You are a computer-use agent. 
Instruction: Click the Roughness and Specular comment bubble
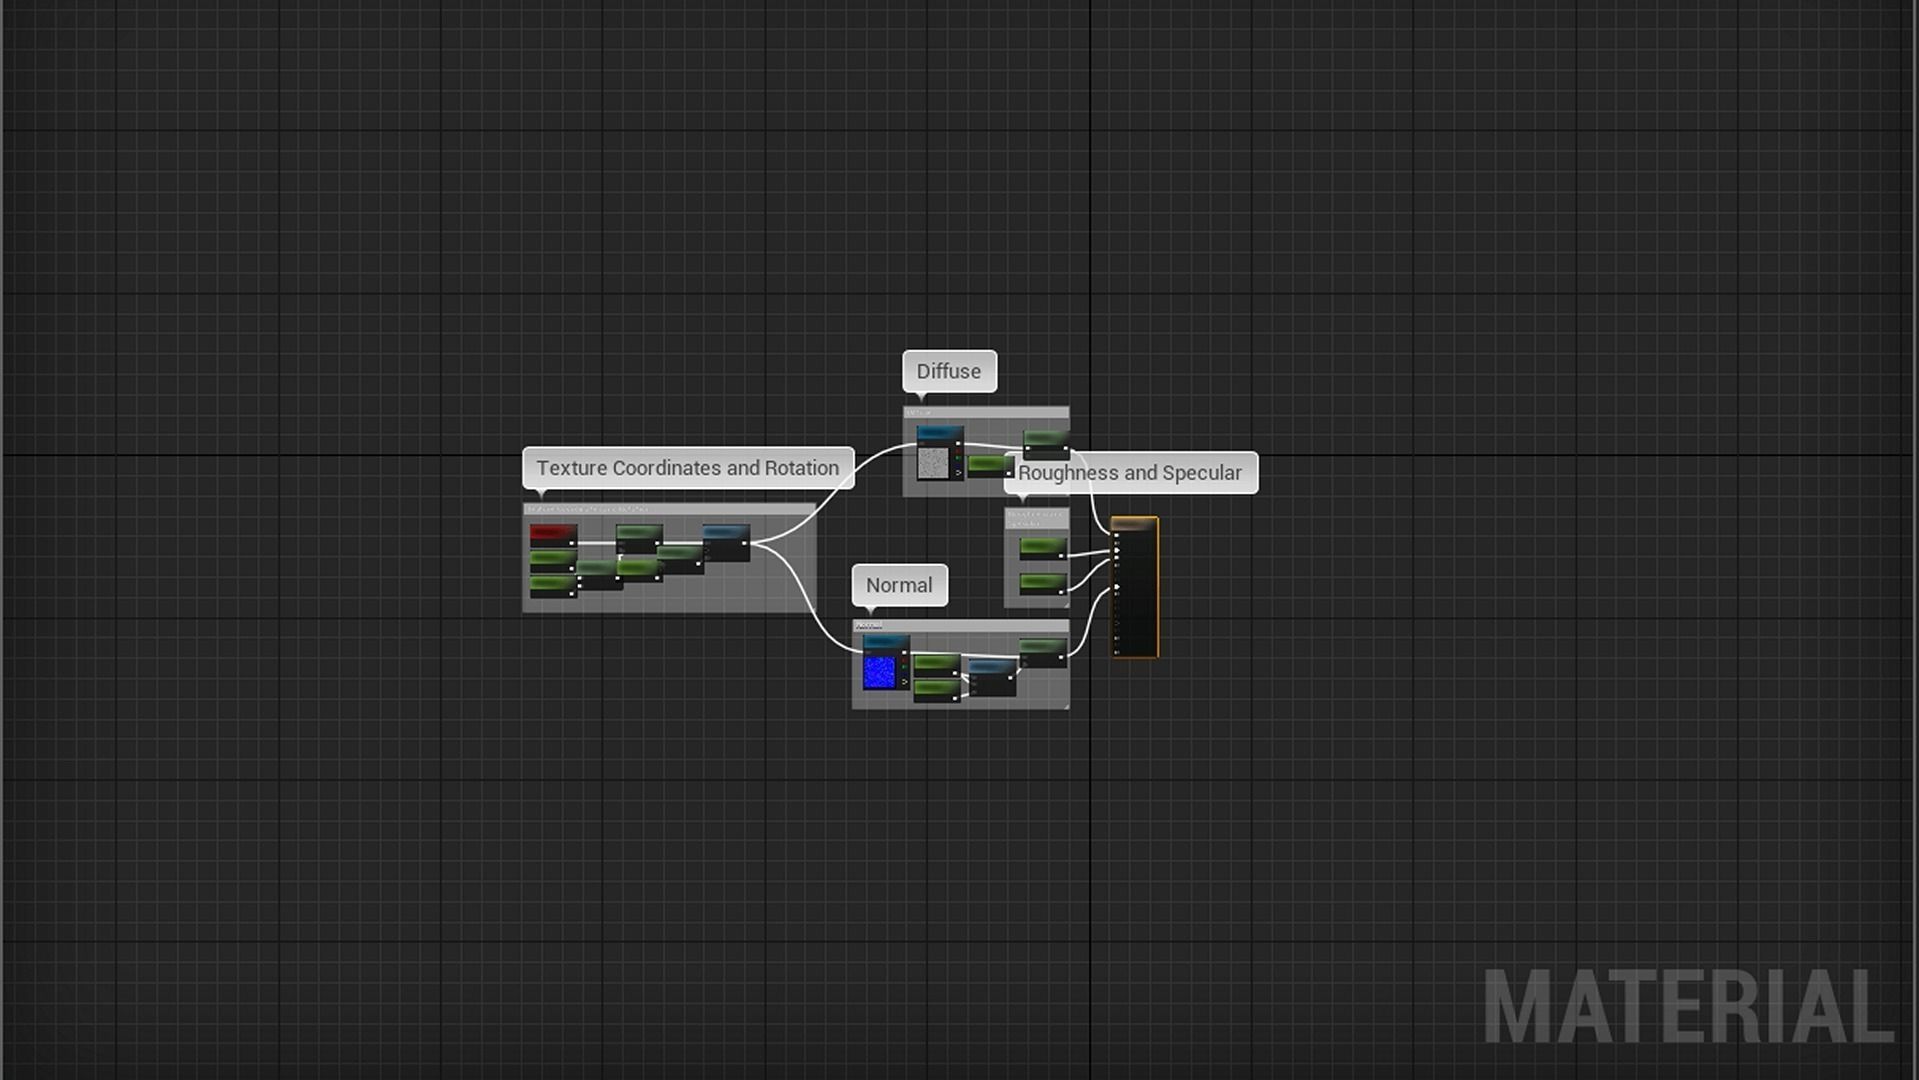click(1130, 473)
